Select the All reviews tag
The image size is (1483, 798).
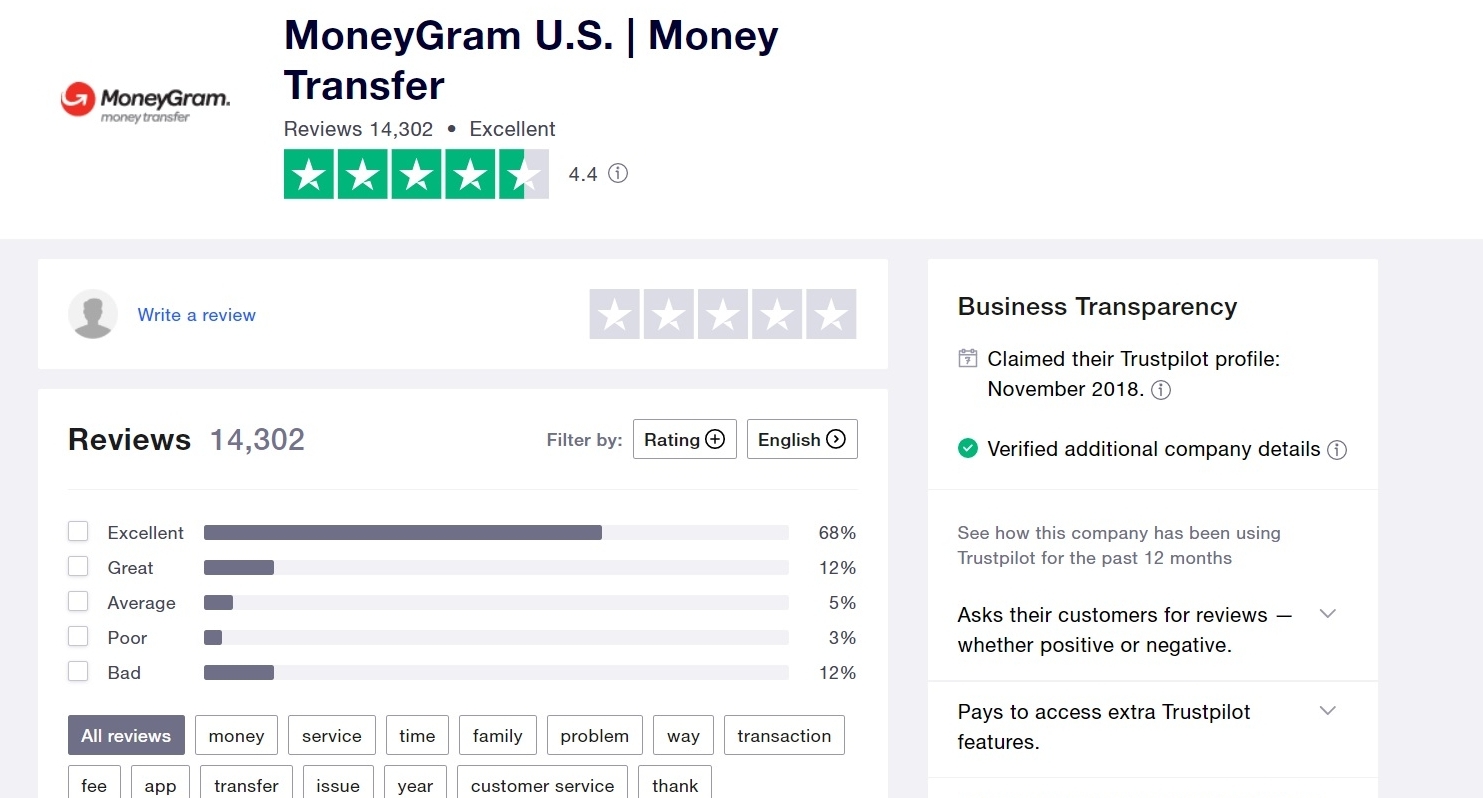(126, 736)
